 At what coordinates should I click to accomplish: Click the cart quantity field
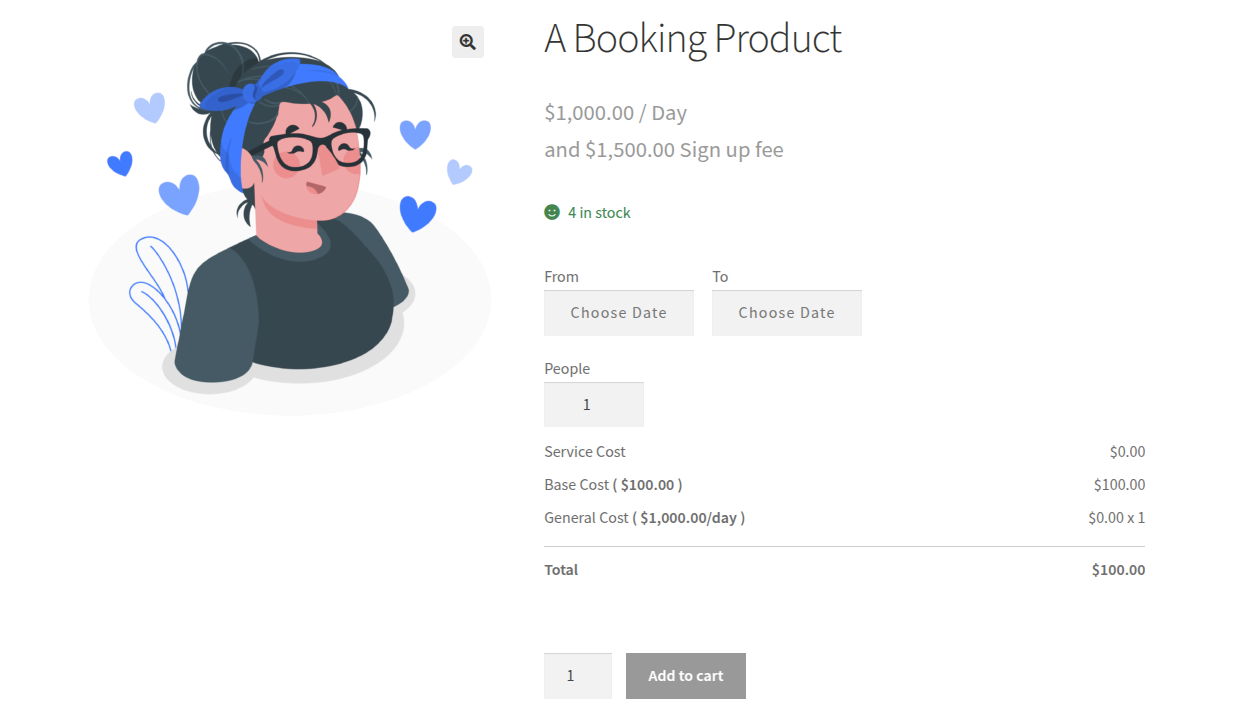578,676
